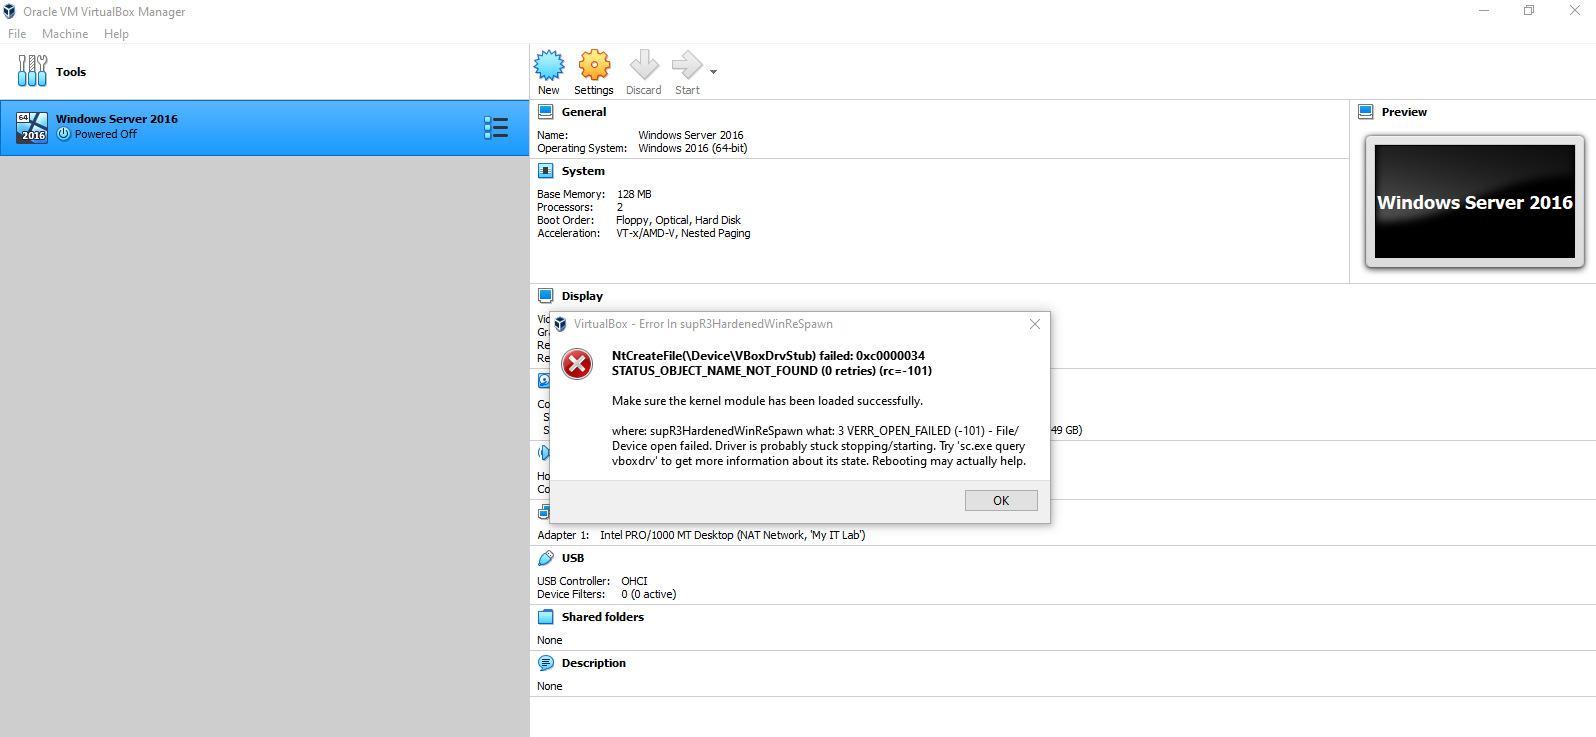
Task: Click OK in the error dialog
Action: (1000, 501)
